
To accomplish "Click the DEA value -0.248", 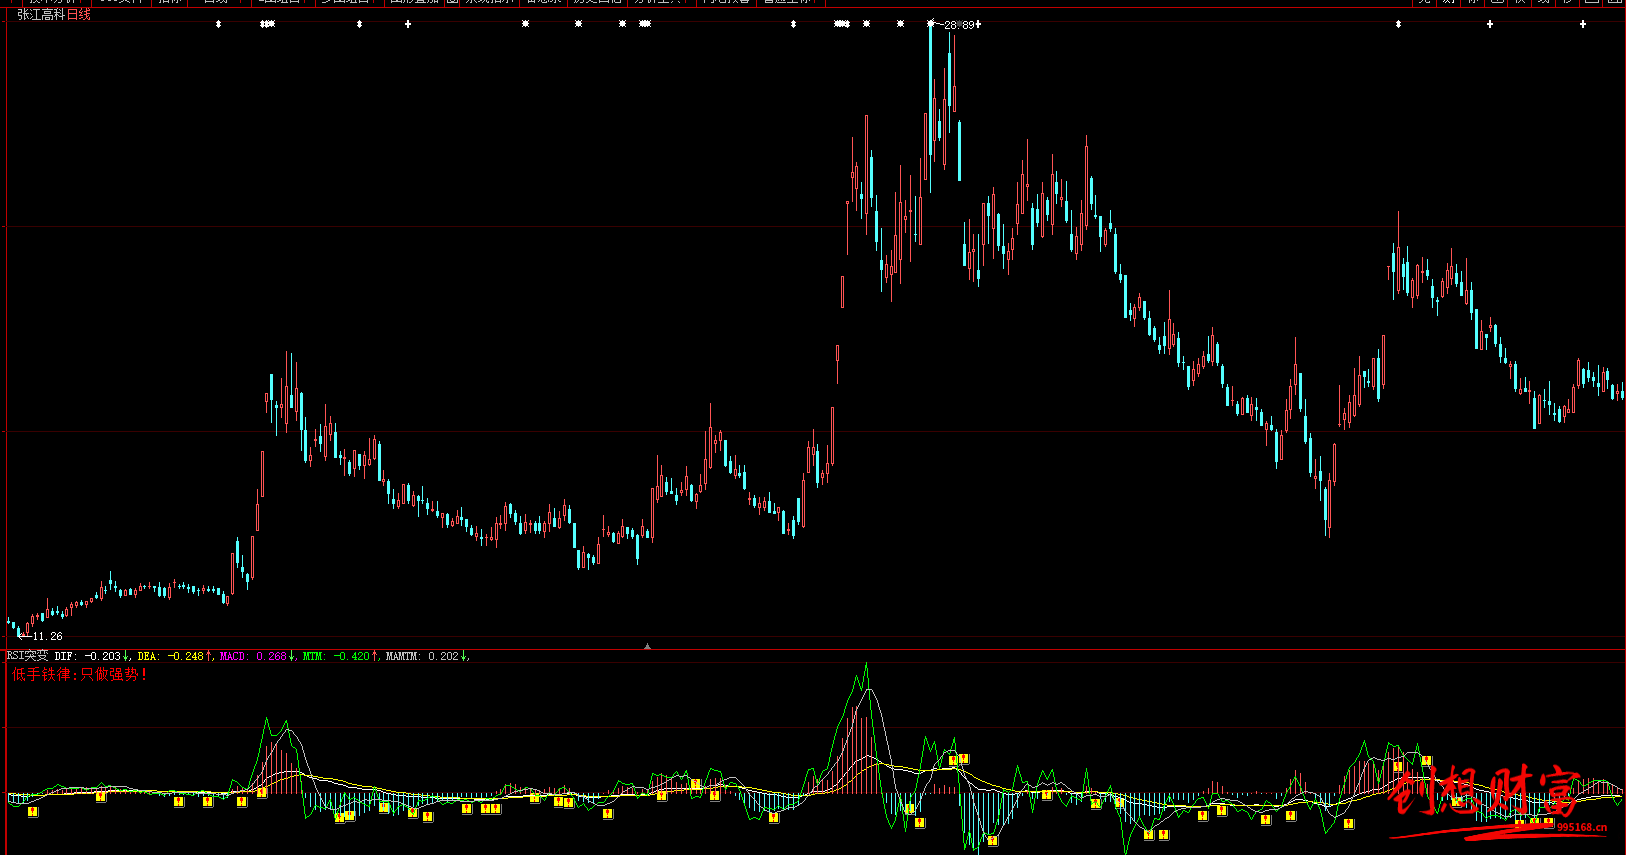I will [185, 656].
